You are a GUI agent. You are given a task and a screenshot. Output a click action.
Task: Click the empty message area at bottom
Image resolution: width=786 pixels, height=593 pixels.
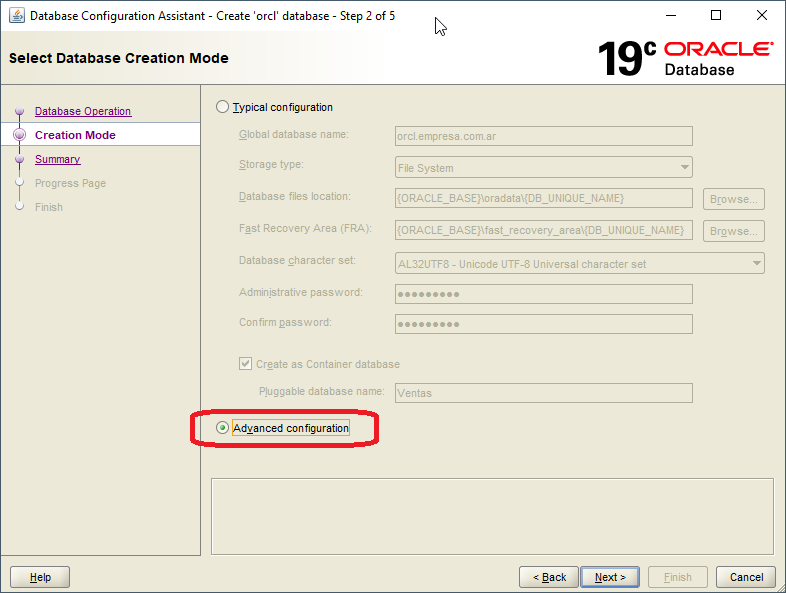pos(492,516)
